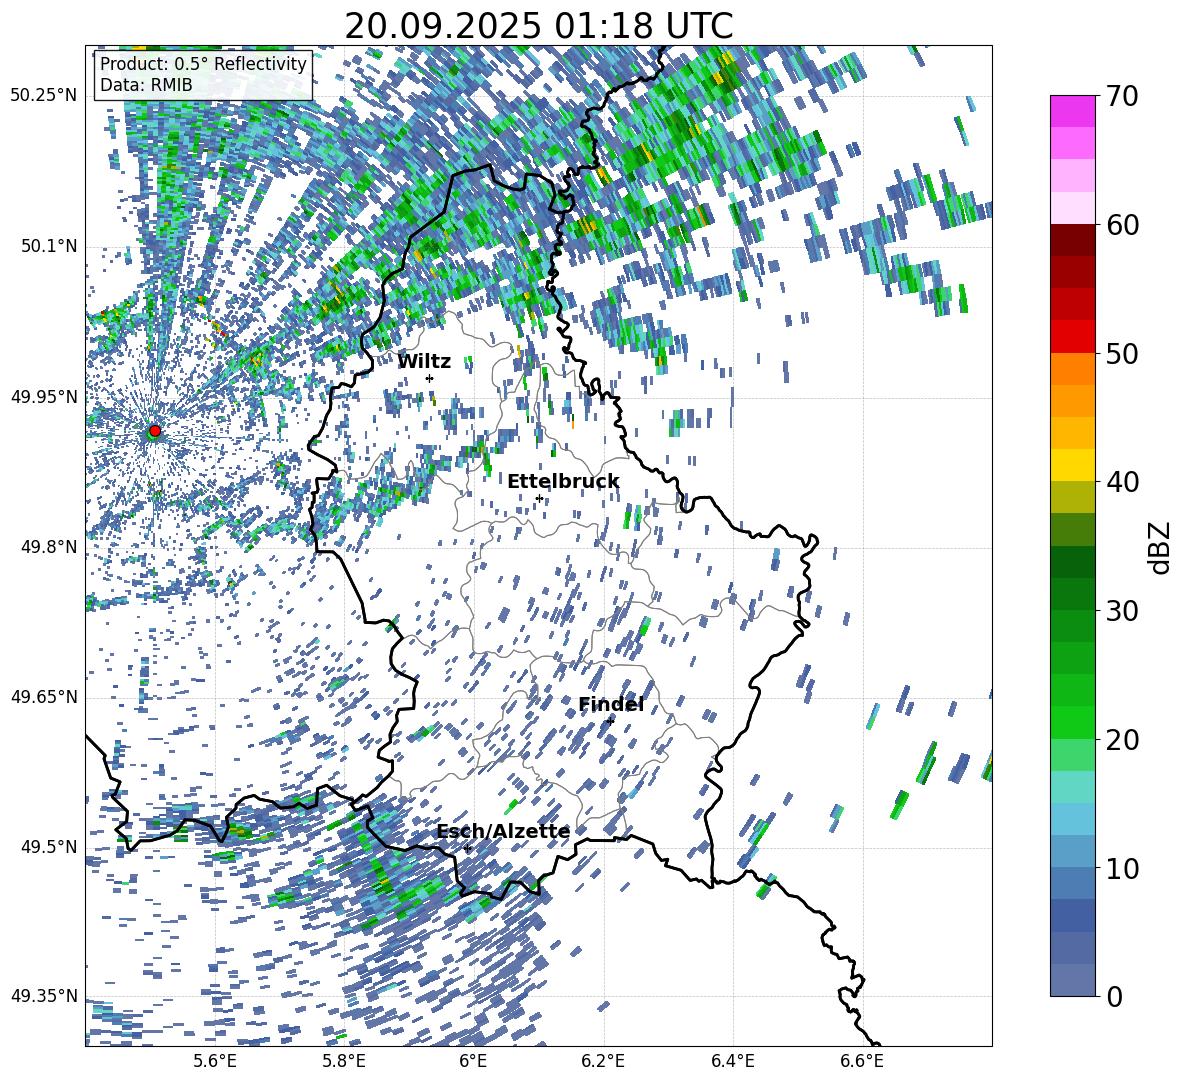Click the 49.8°N latitude tick label
Image resolution: width=1184 pixels, height=1081 pixels.
click(x=50, y=547)
